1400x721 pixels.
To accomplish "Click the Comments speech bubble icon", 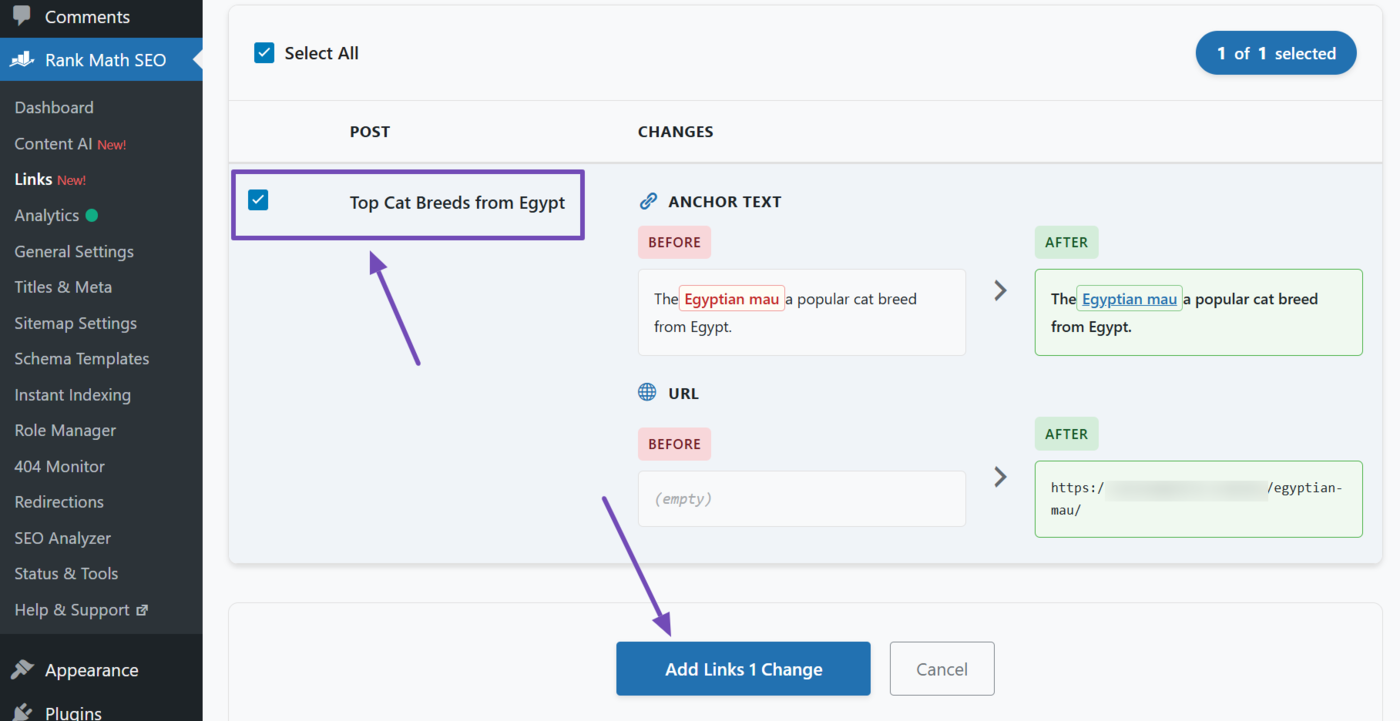I will [x=21, y=15].
